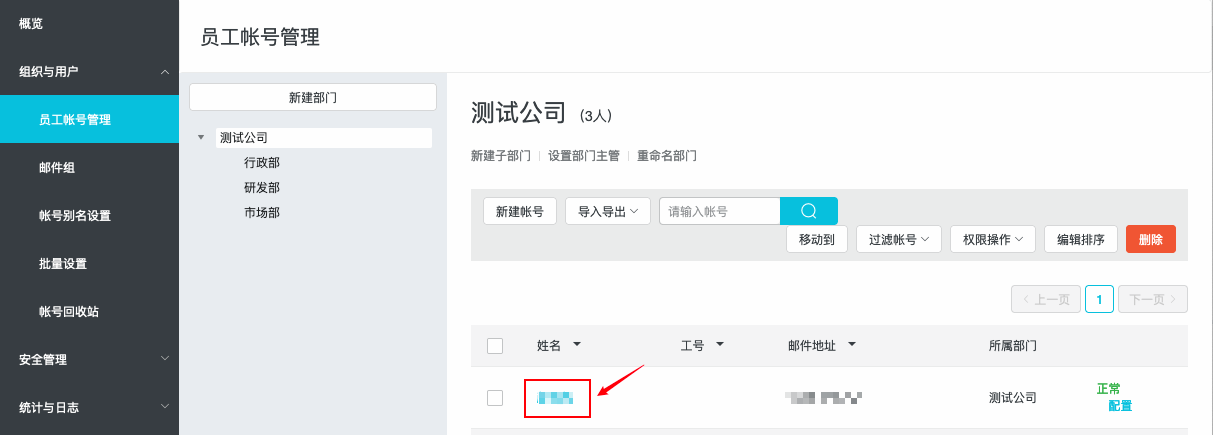Expand 统计与日志 sidebar section
1213x435 pixels.
pyautogui.click(x=165, y=407)
